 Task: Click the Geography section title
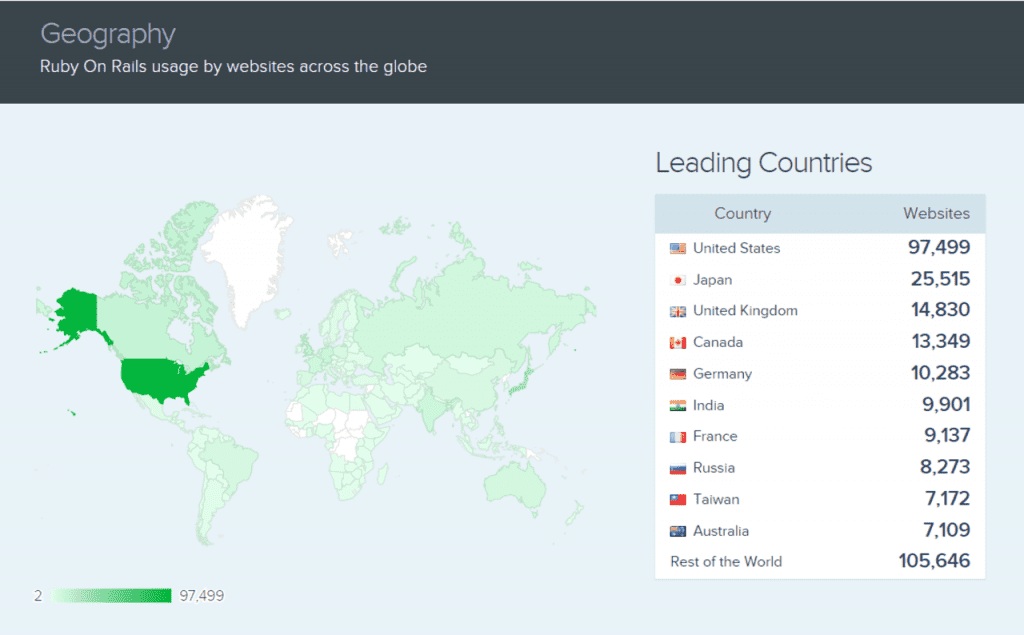click(x=107, y=34)
